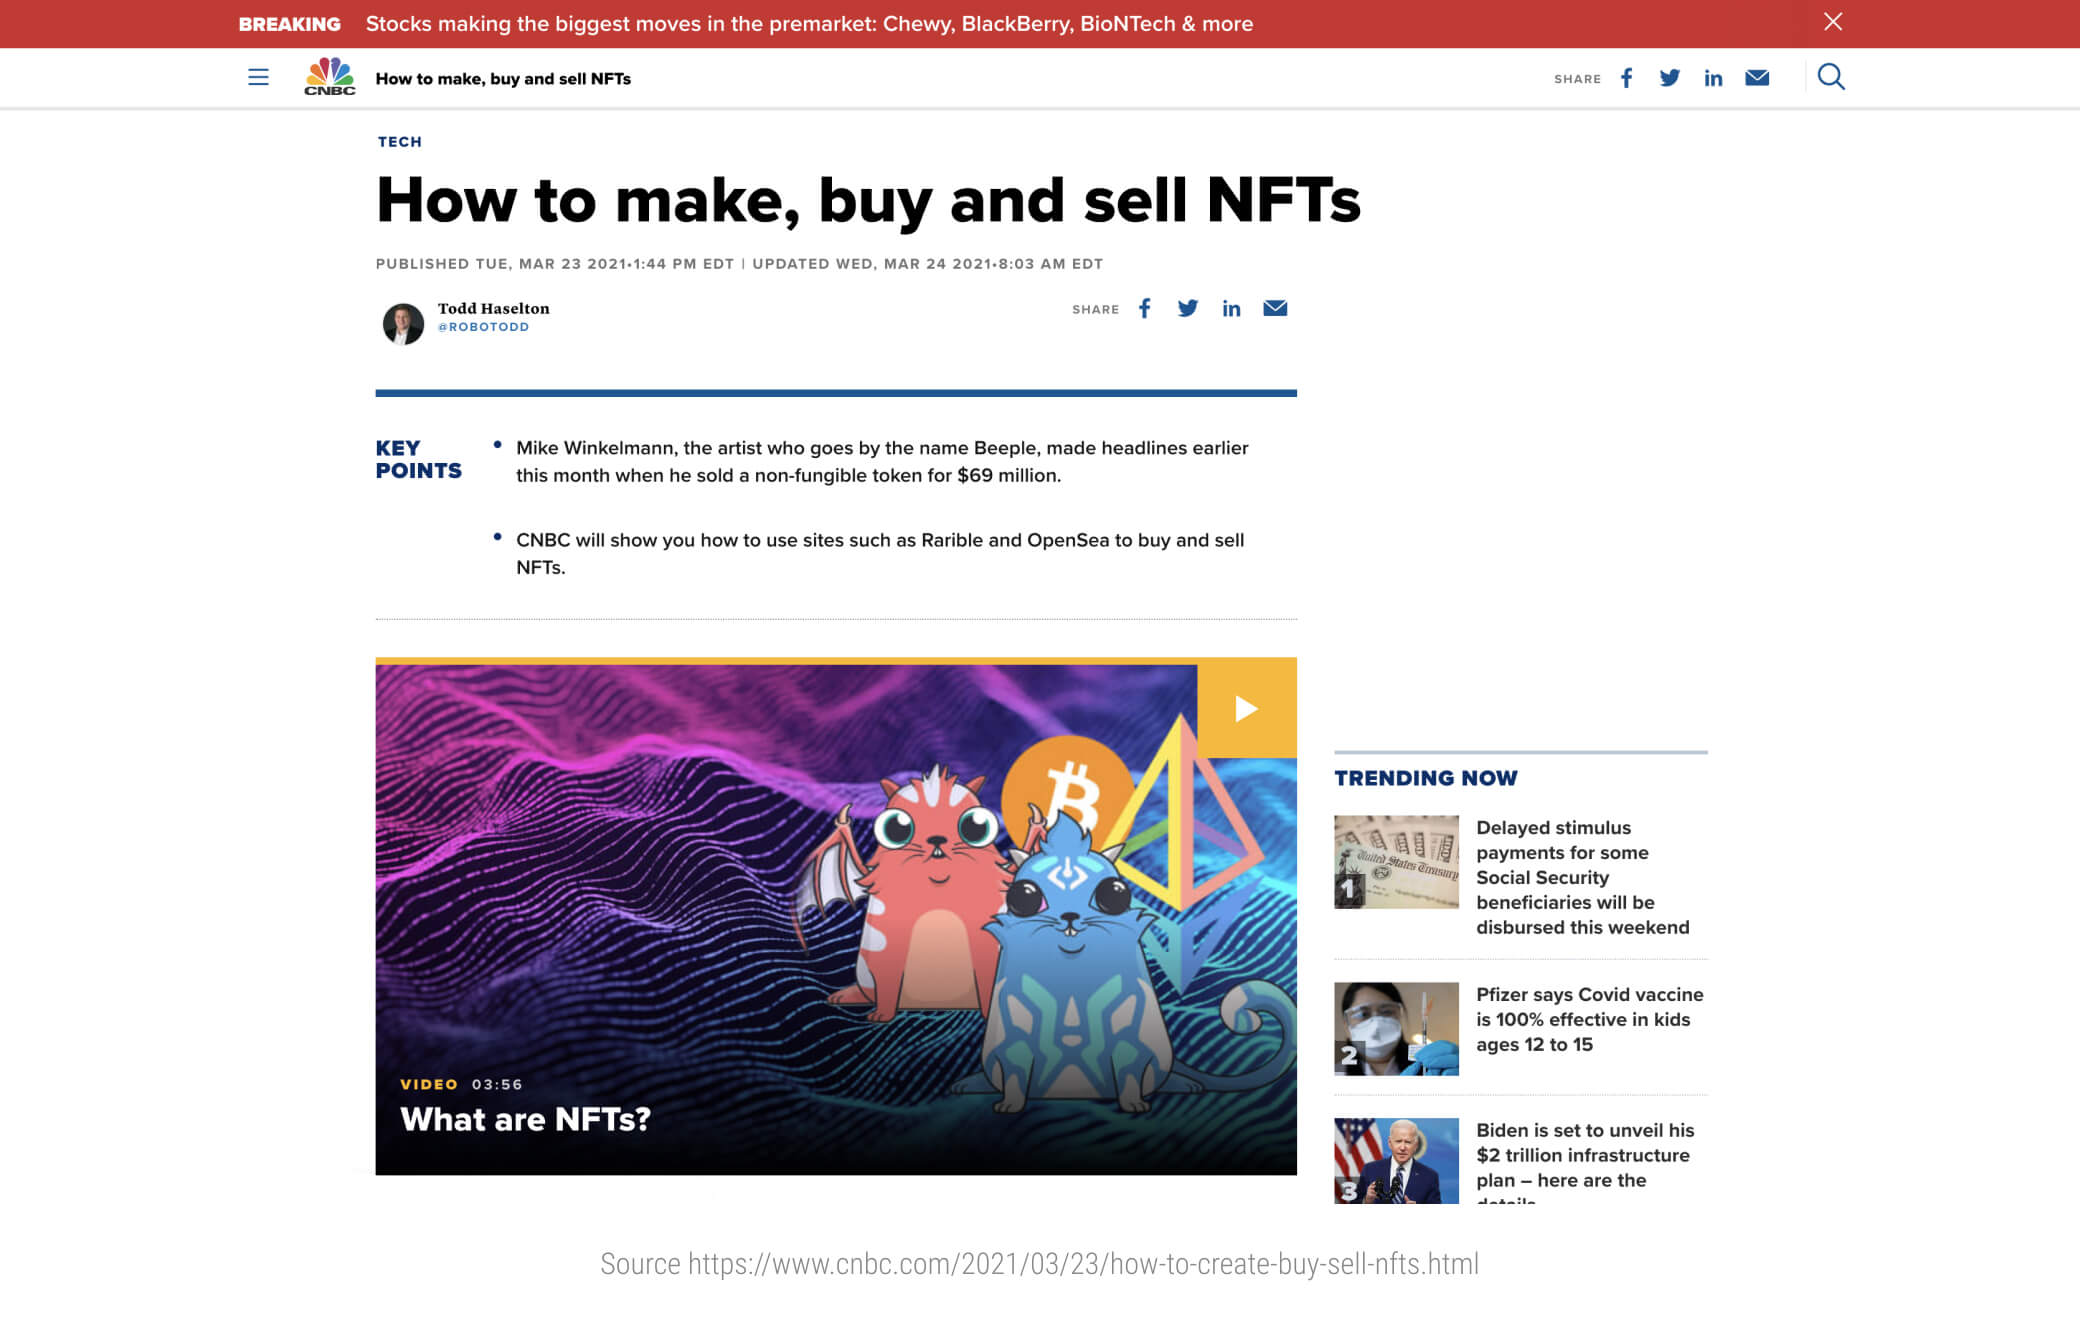Viewport: 2080px width, 1326px height.
Task: Open the Pfizer Covid vaccine kids story
Action: (x=1589, y=1019)
